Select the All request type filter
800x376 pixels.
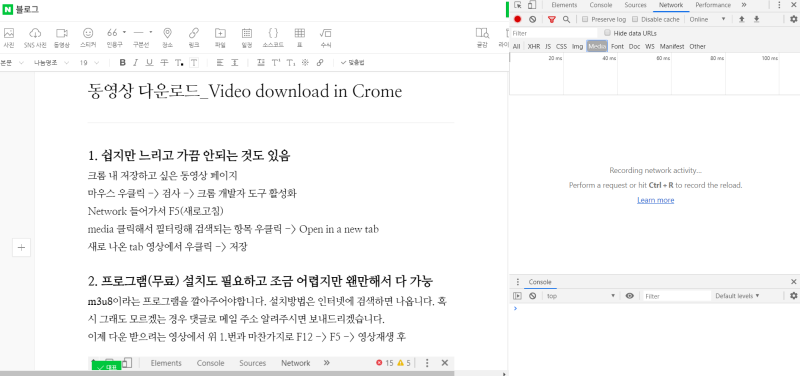[x=517, y=46]
